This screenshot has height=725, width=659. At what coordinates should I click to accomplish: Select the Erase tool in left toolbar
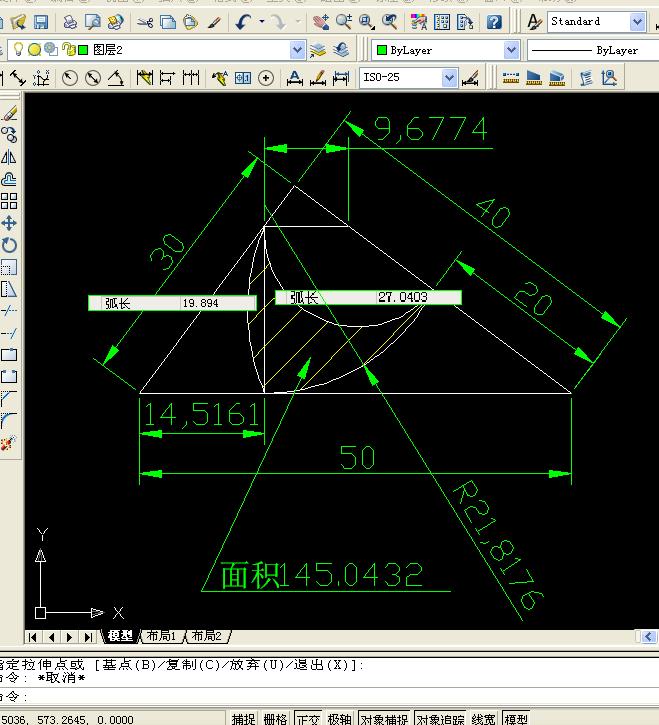(9, 113)
